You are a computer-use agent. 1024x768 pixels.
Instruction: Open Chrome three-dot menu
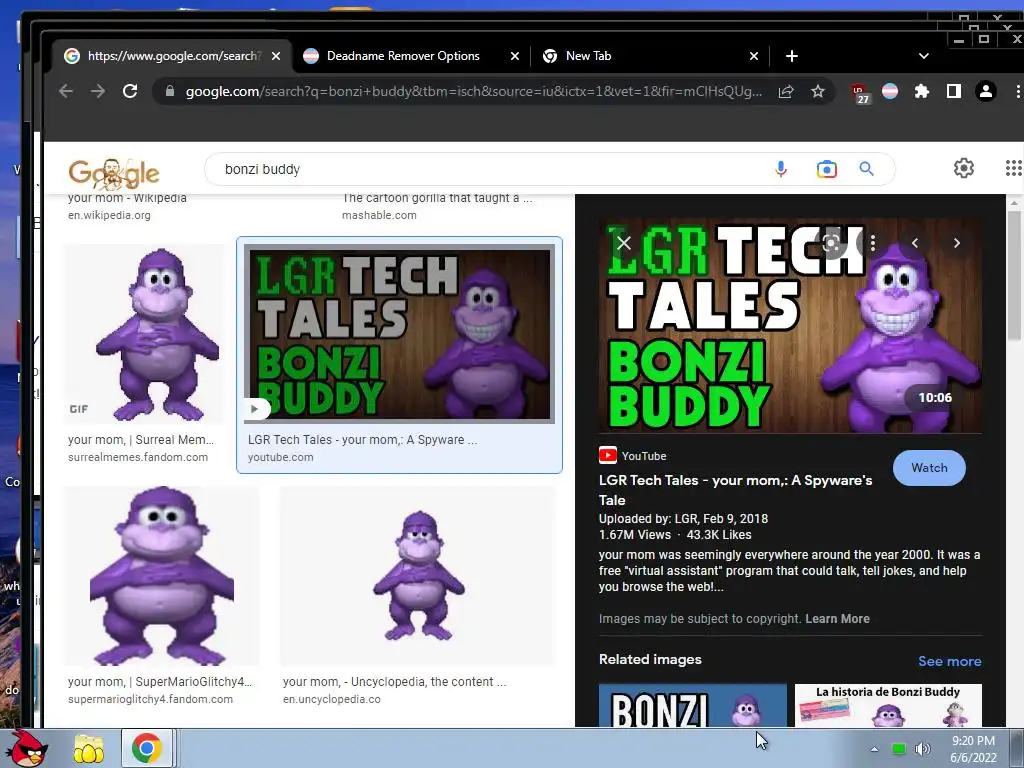point(1017,91)
